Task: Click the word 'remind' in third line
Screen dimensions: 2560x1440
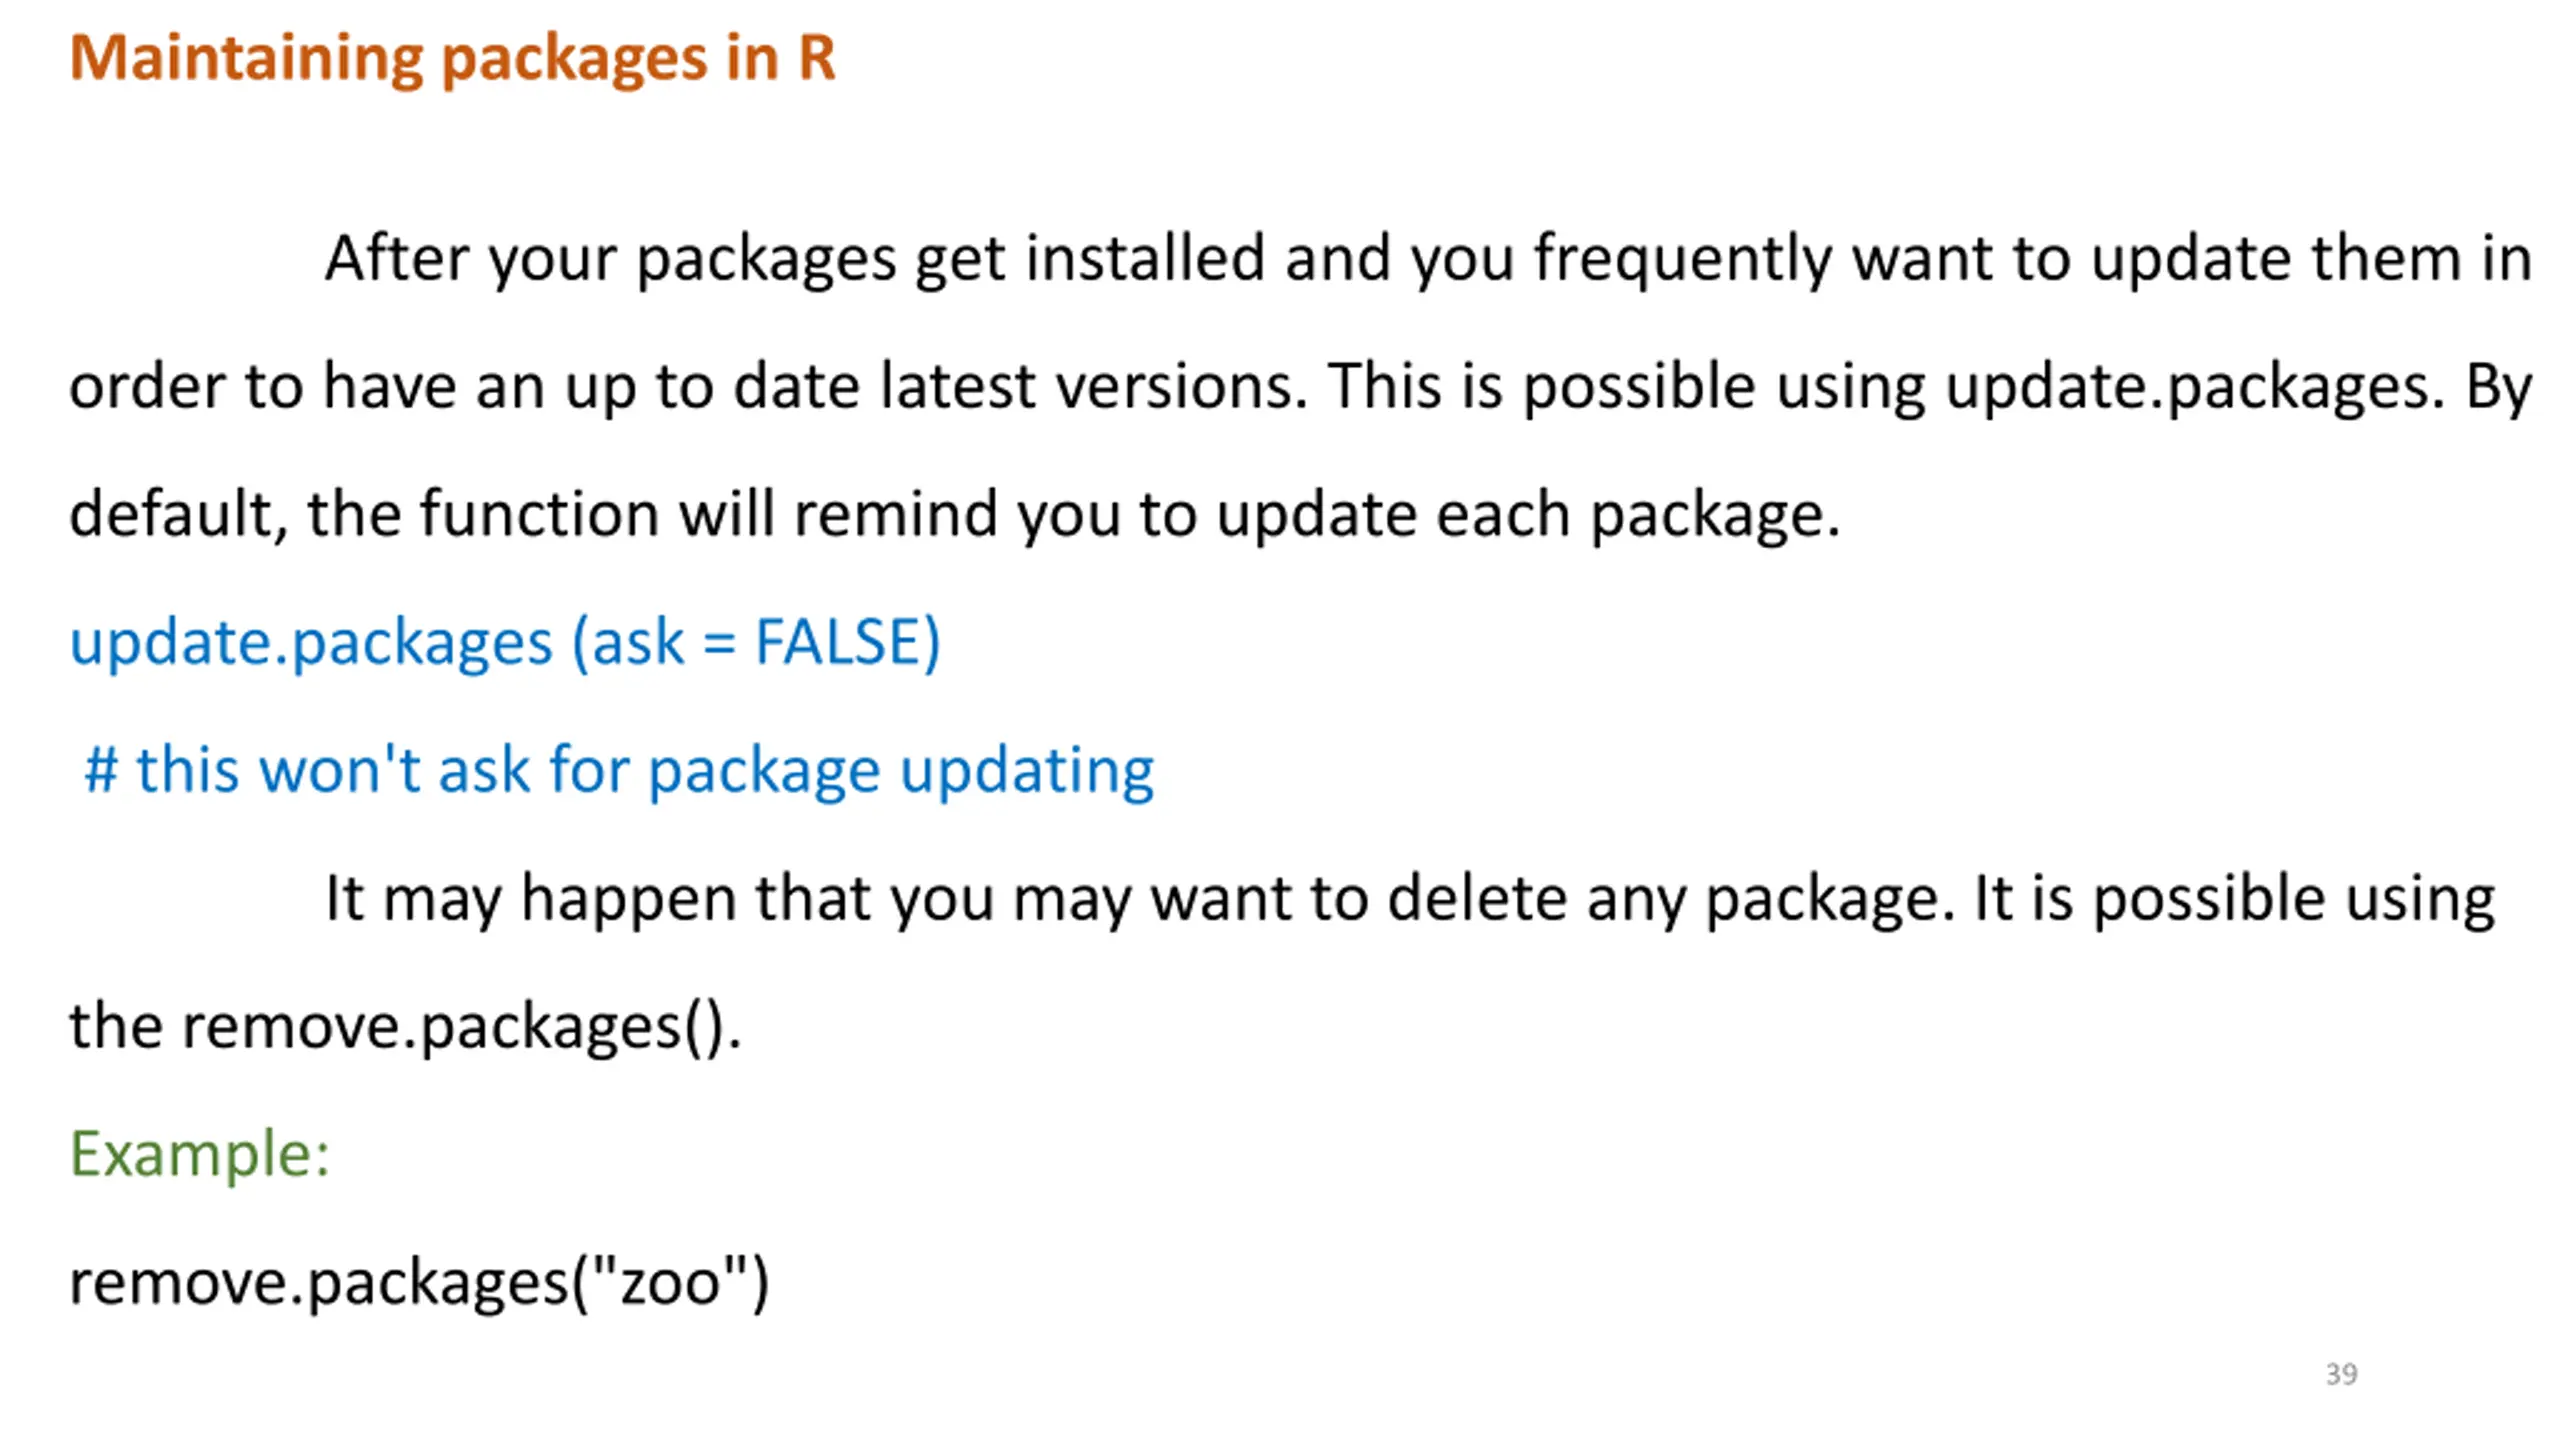Action: click(896, 514)
